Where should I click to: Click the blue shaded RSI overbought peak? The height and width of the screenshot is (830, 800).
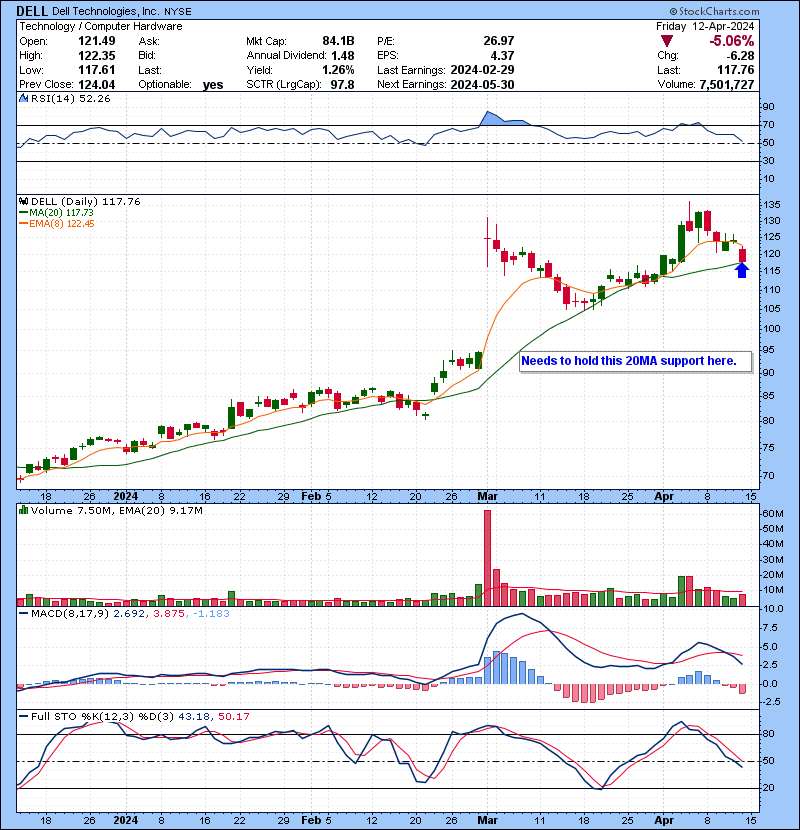pos(500,119)
